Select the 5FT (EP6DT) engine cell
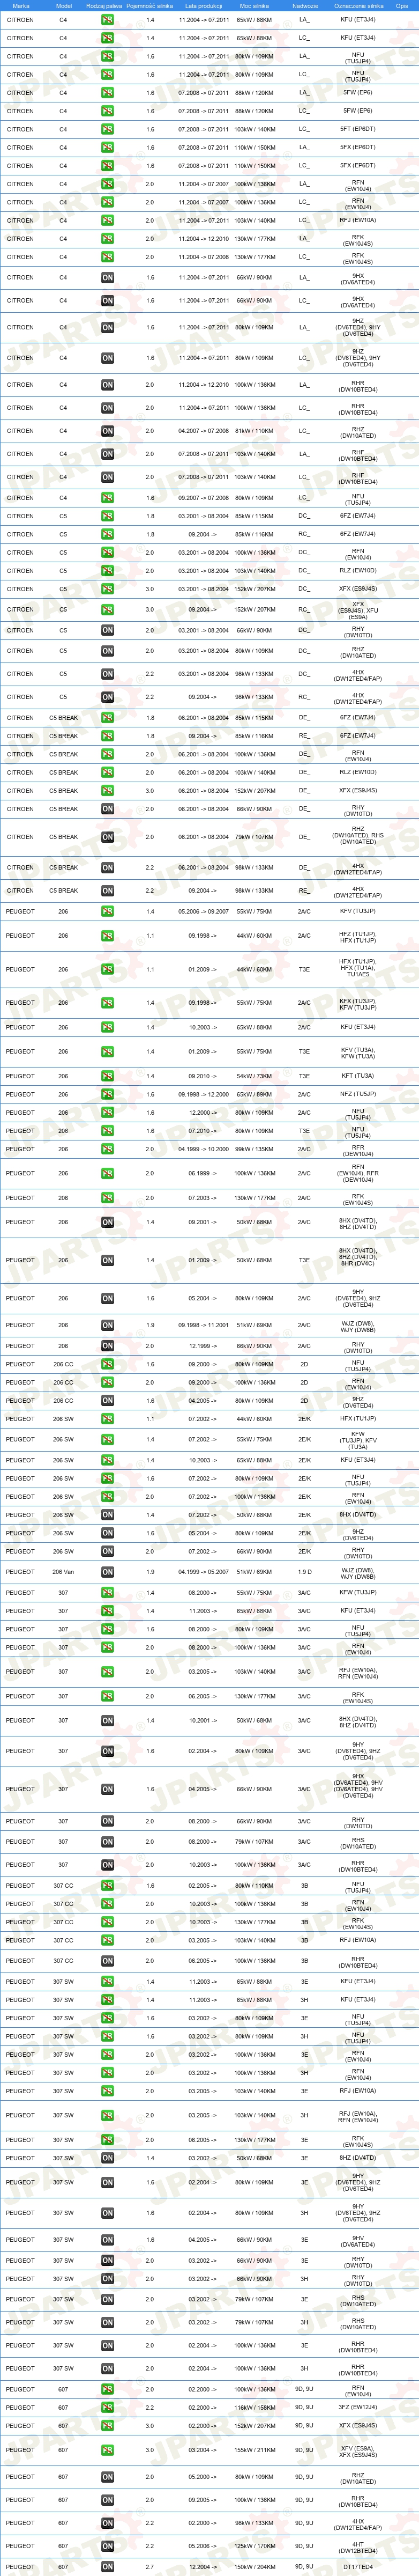Viewport: 419px width, 2576px height. click(358, 129)
